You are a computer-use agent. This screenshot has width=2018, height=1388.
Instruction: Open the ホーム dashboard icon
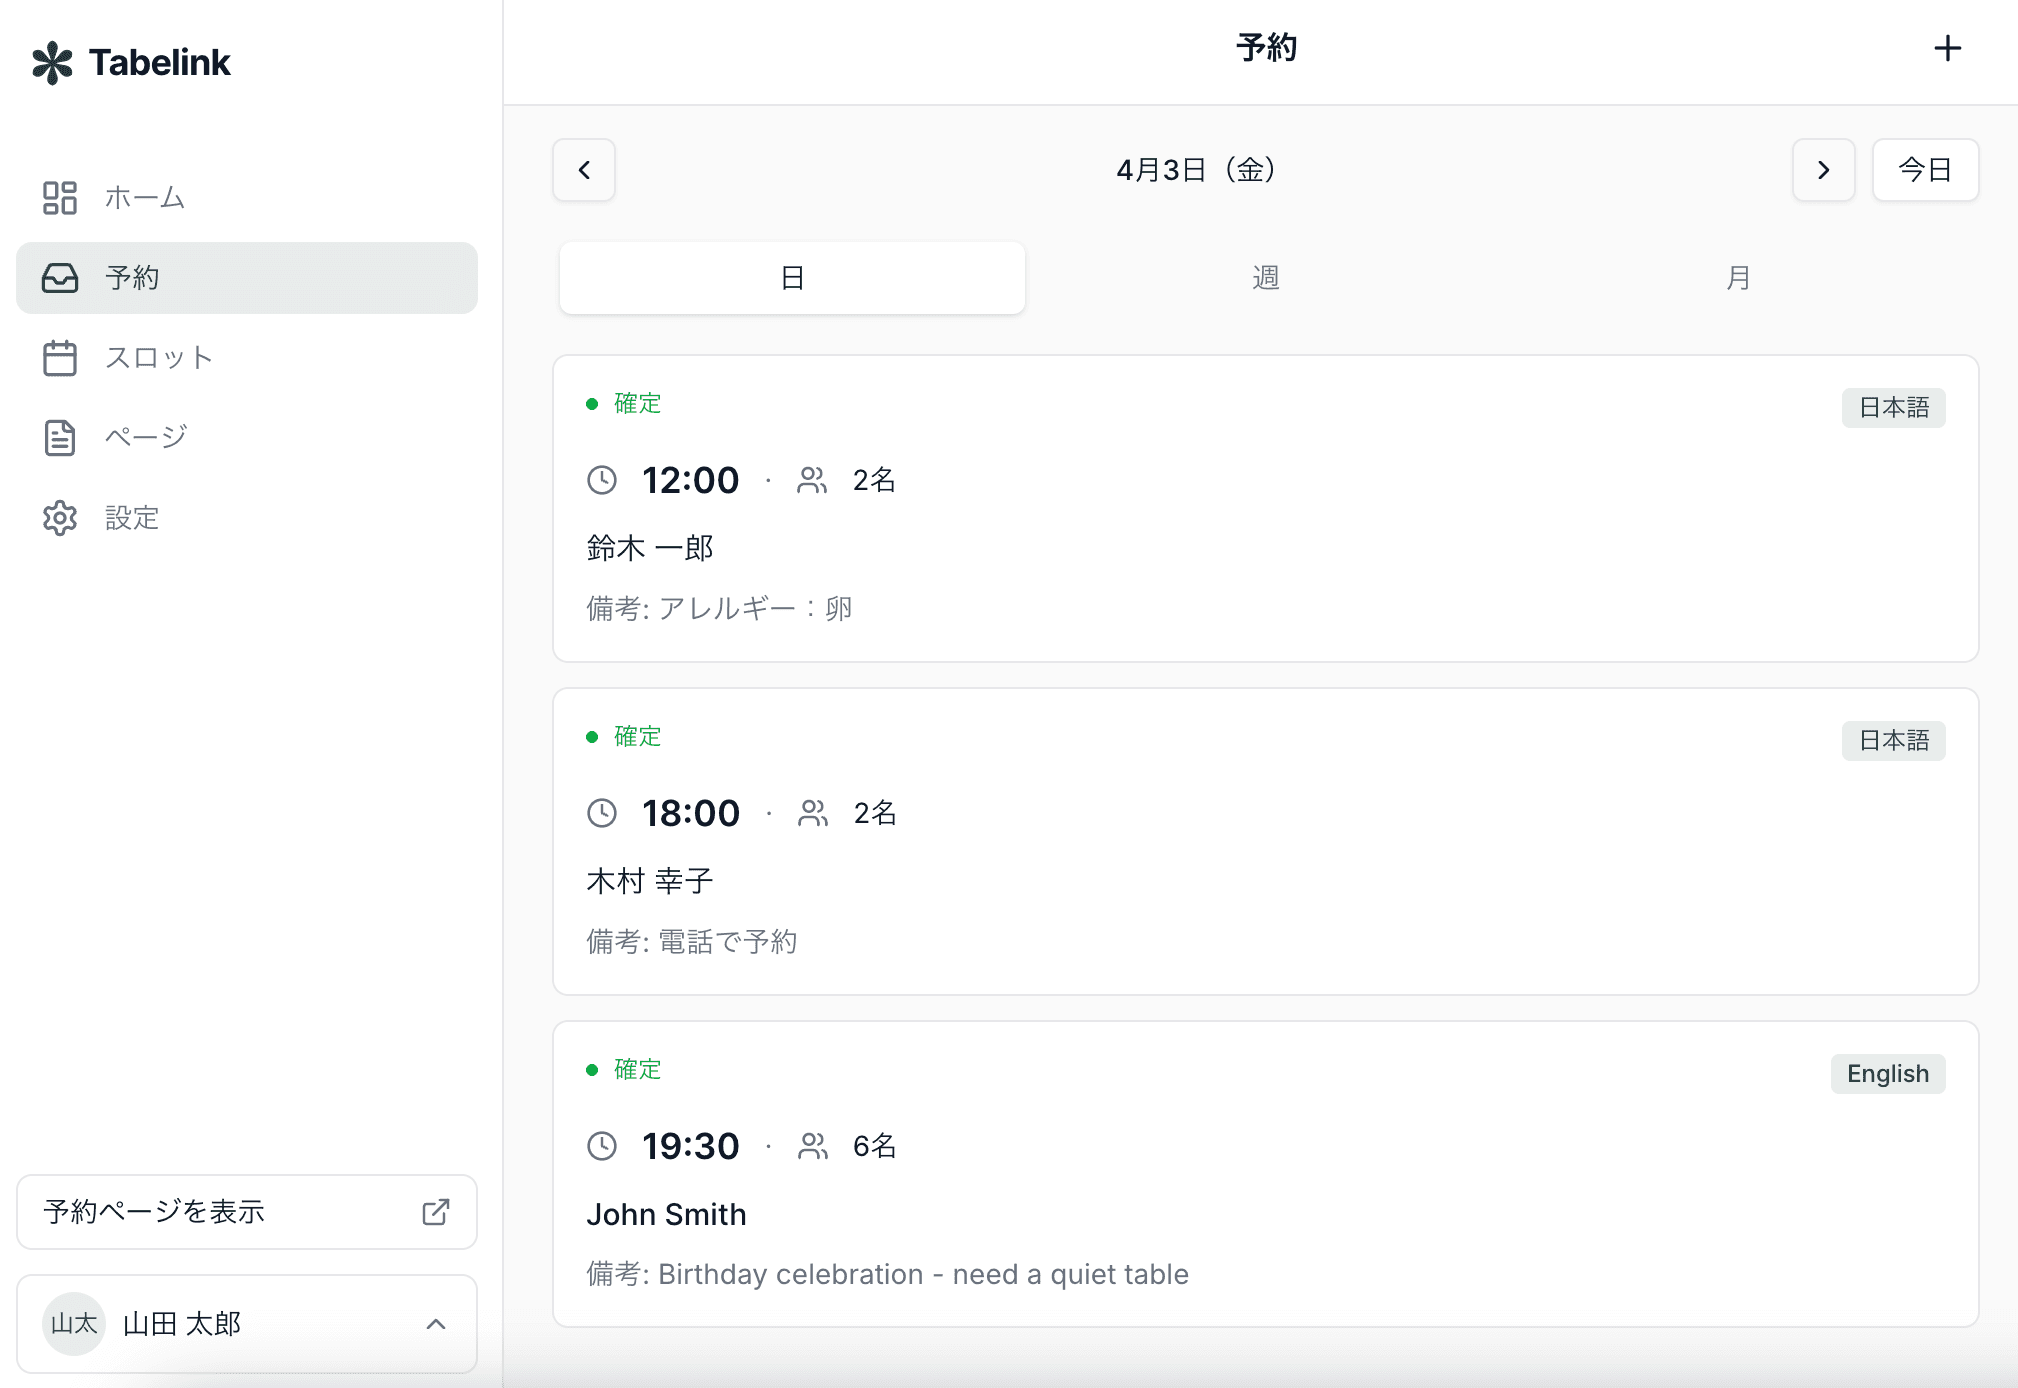coord(60,198)
